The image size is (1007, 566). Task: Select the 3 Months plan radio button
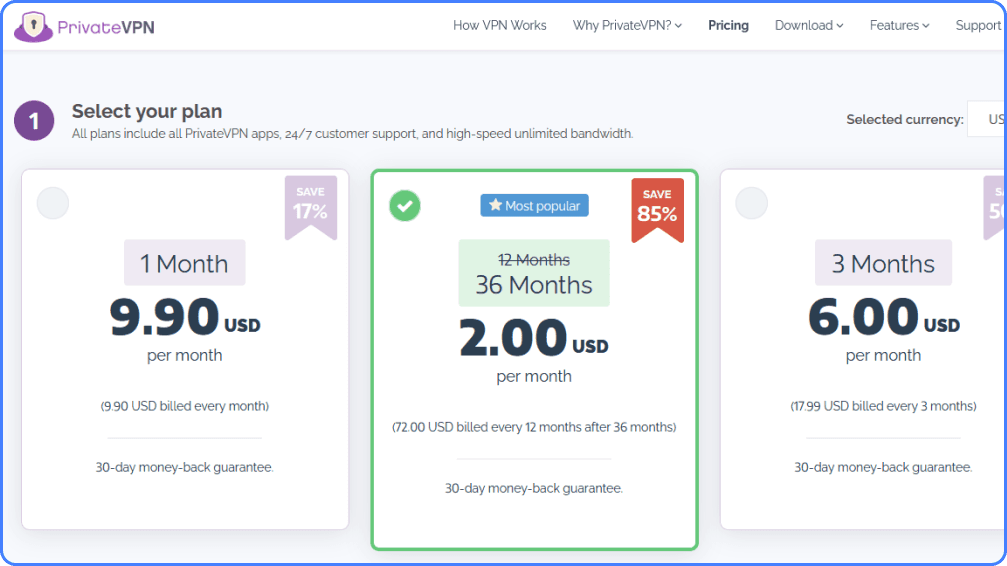(x=751, y=203)
